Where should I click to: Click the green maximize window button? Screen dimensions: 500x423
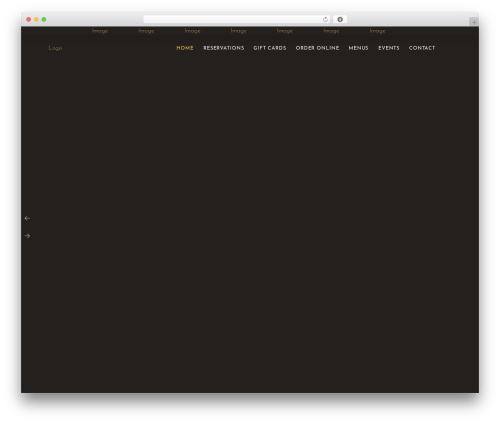44,19
